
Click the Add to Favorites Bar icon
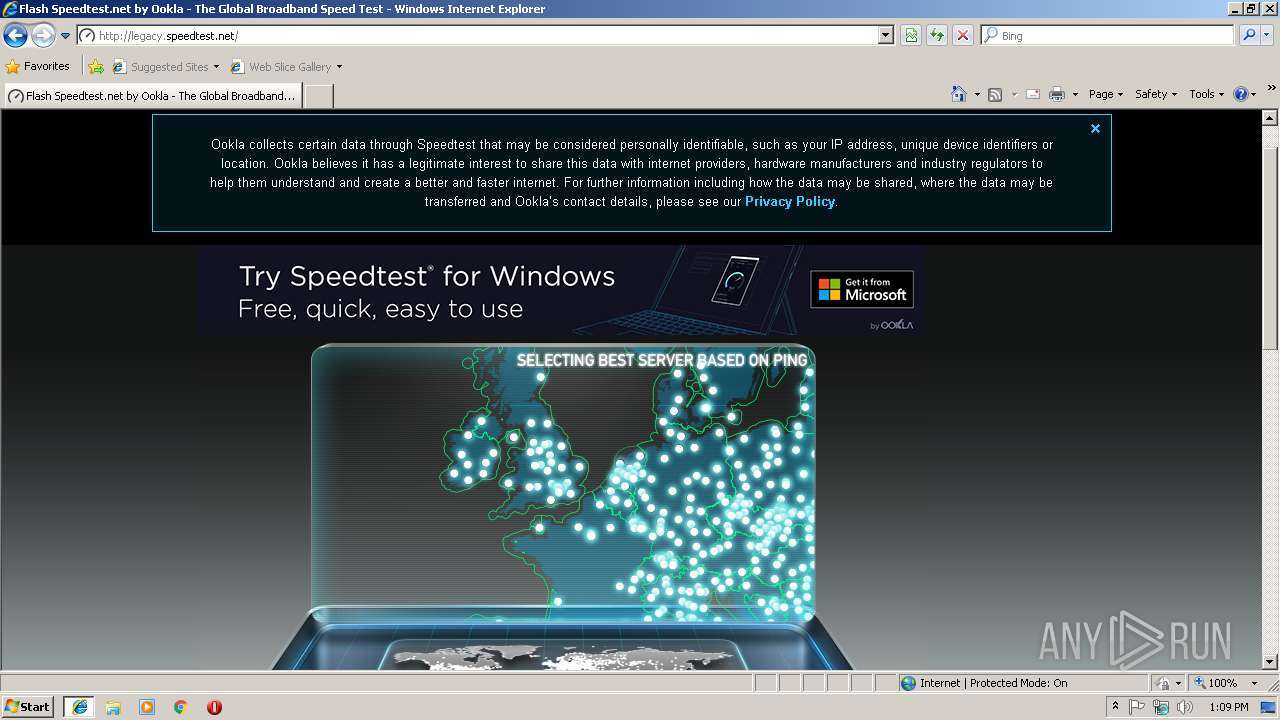96,67
